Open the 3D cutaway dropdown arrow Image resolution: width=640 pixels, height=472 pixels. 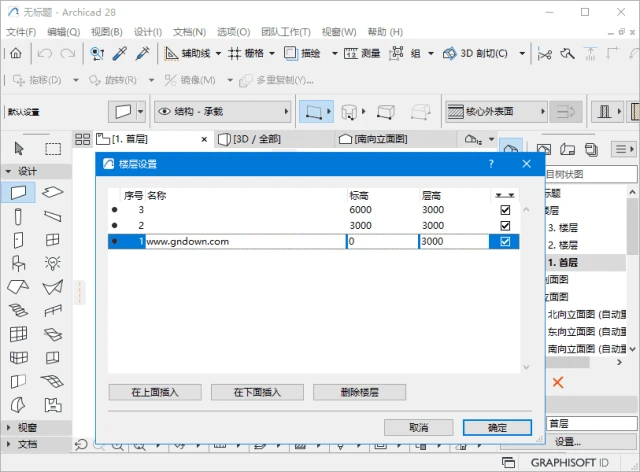coord(522,53)
